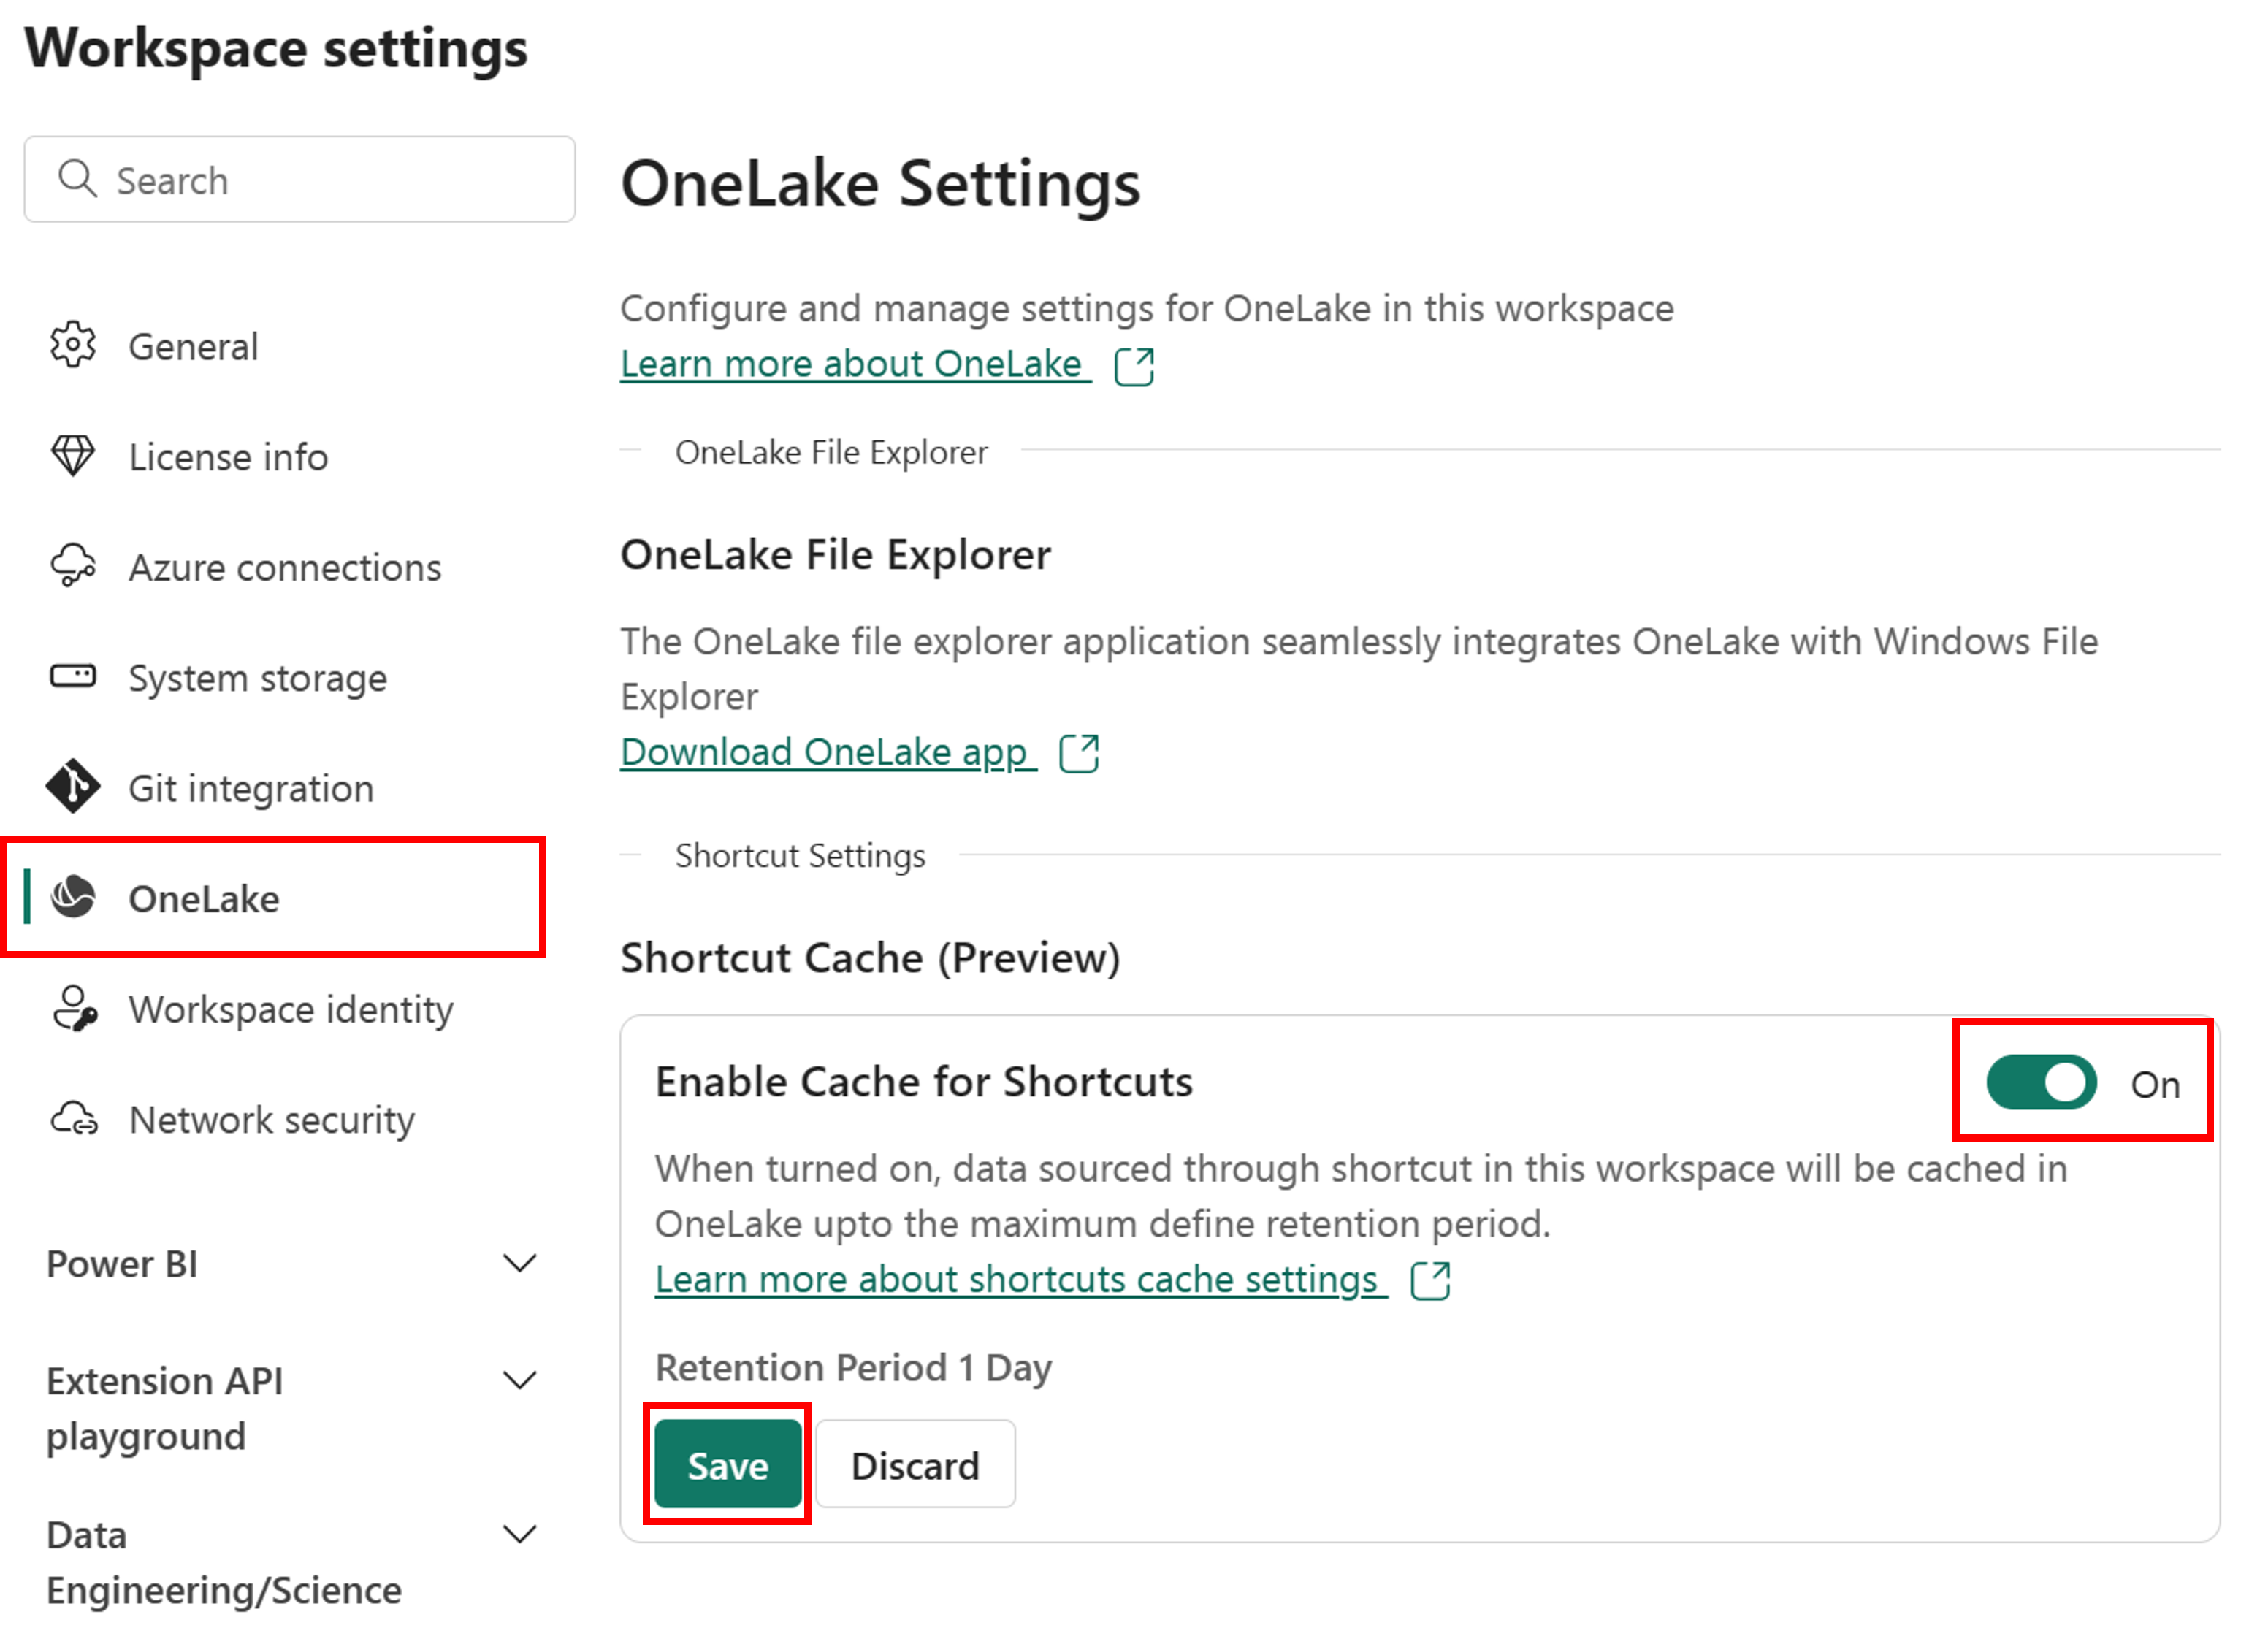Screen dimensions: 2268x1647
Task: Open the Workspace identity settings page
Action: pyautogui.click(x=290, y=1009)
